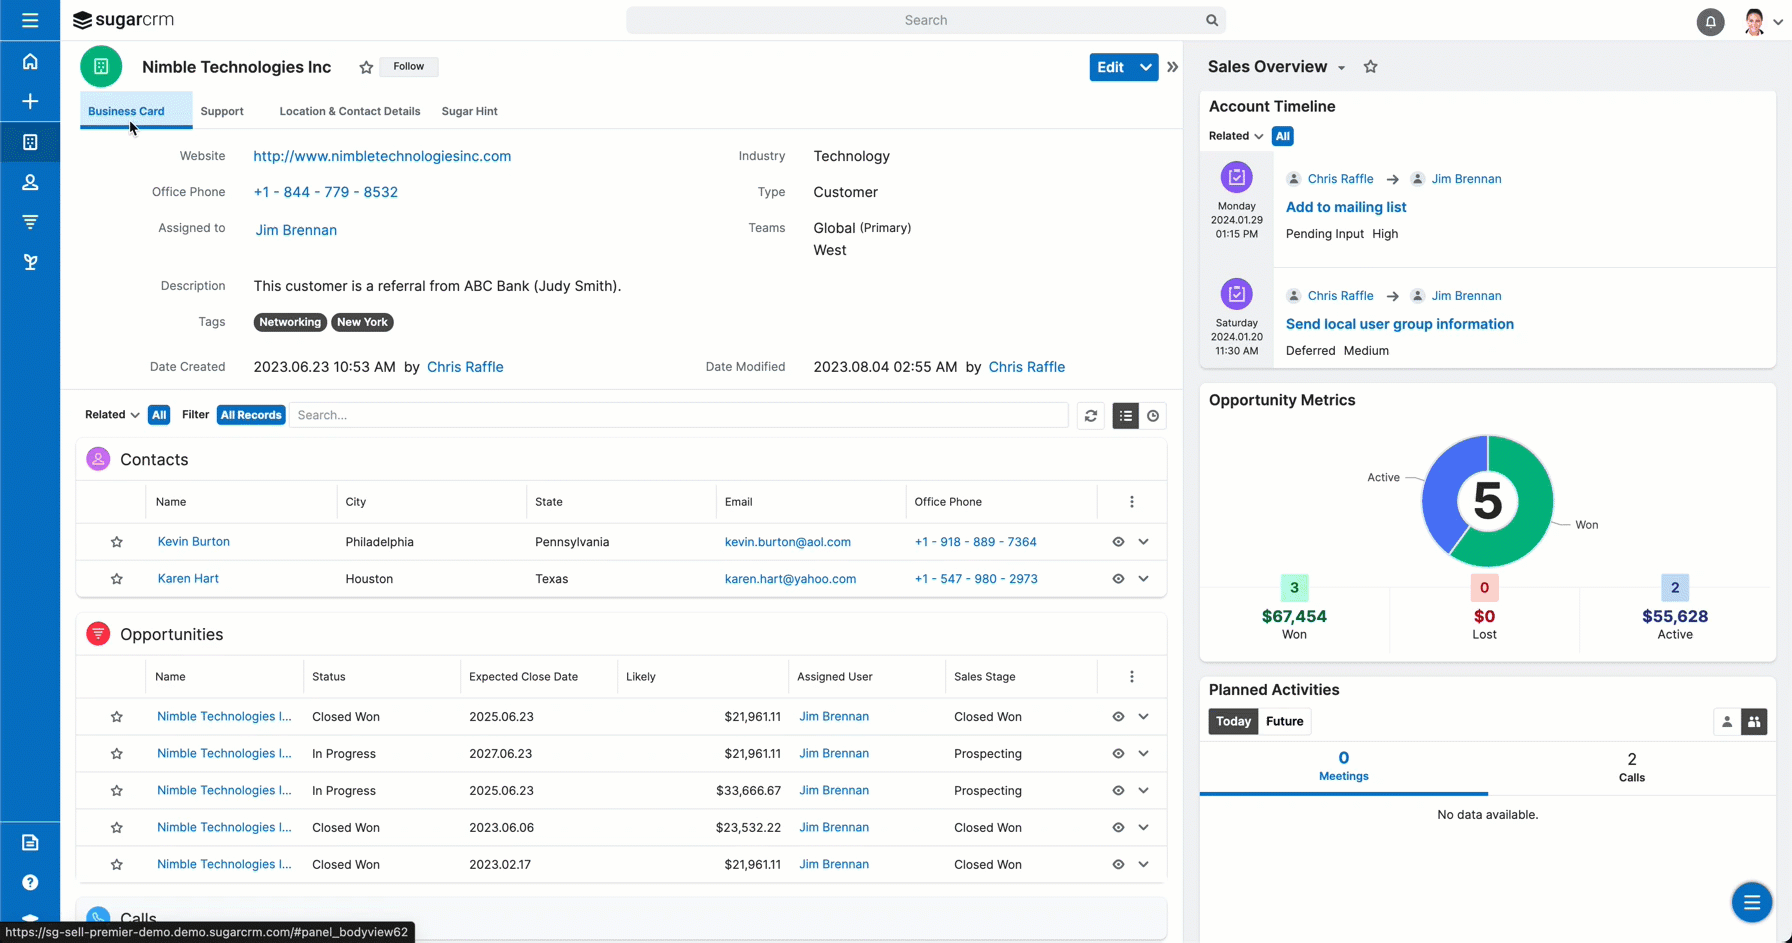1792x943 pixels.
Task: Expand row actions for Kevin Burton
Action: [1143, 542]
